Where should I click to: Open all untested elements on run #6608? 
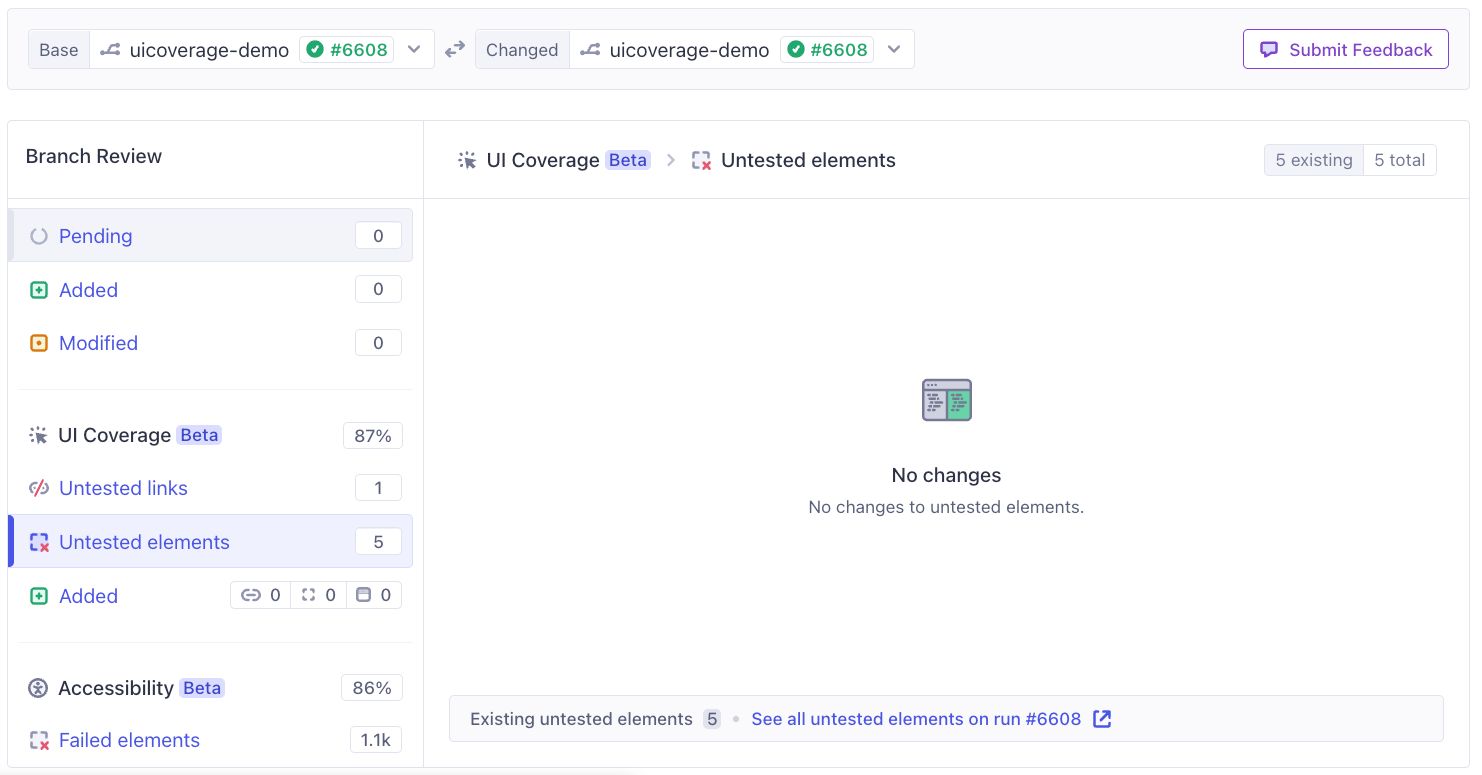(x=917, y=718)
